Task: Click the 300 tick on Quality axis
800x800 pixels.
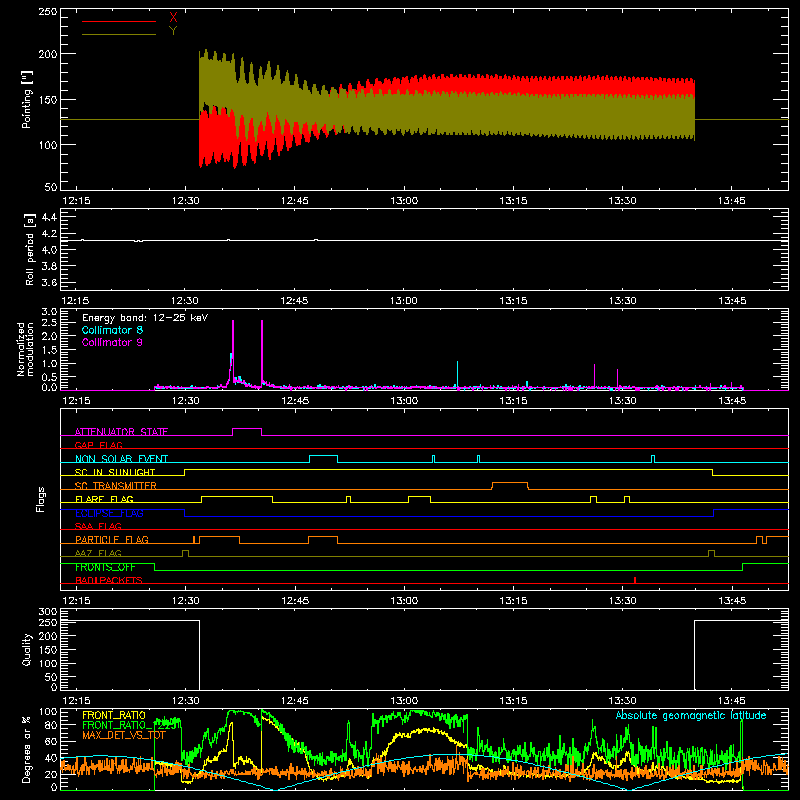Action: (x=47, y=612)
